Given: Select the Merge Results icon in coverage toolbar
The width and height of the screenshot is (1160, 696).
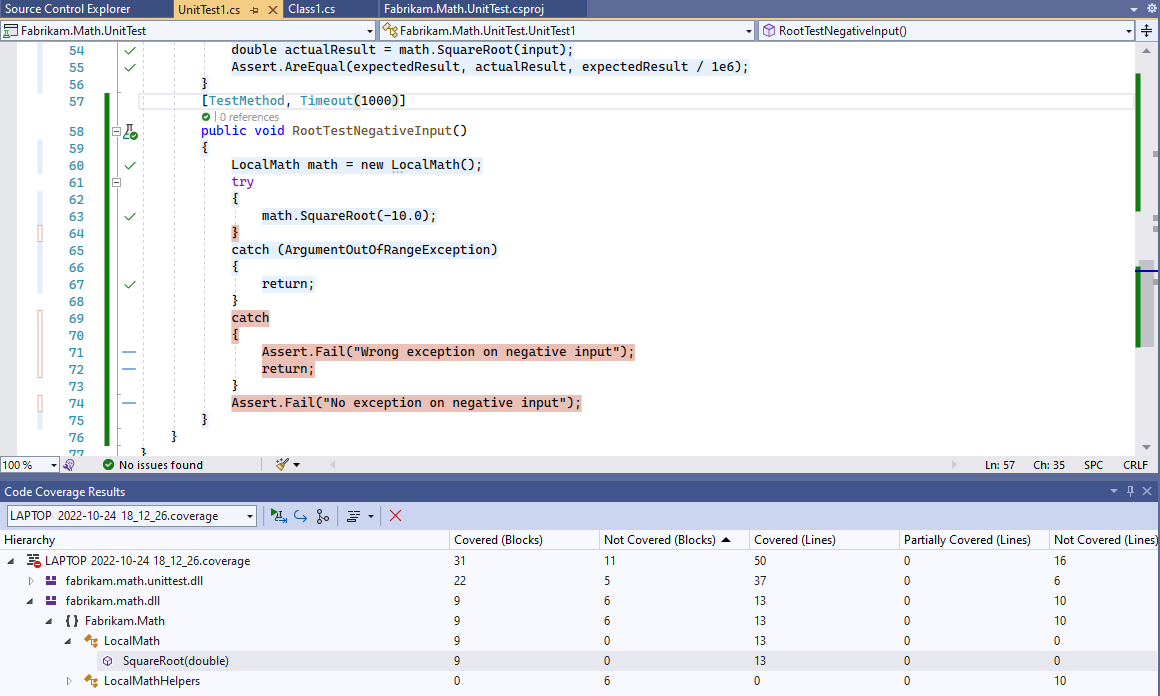Looking at the screenshot, I should pyautogui.click(x=322, y=515).
